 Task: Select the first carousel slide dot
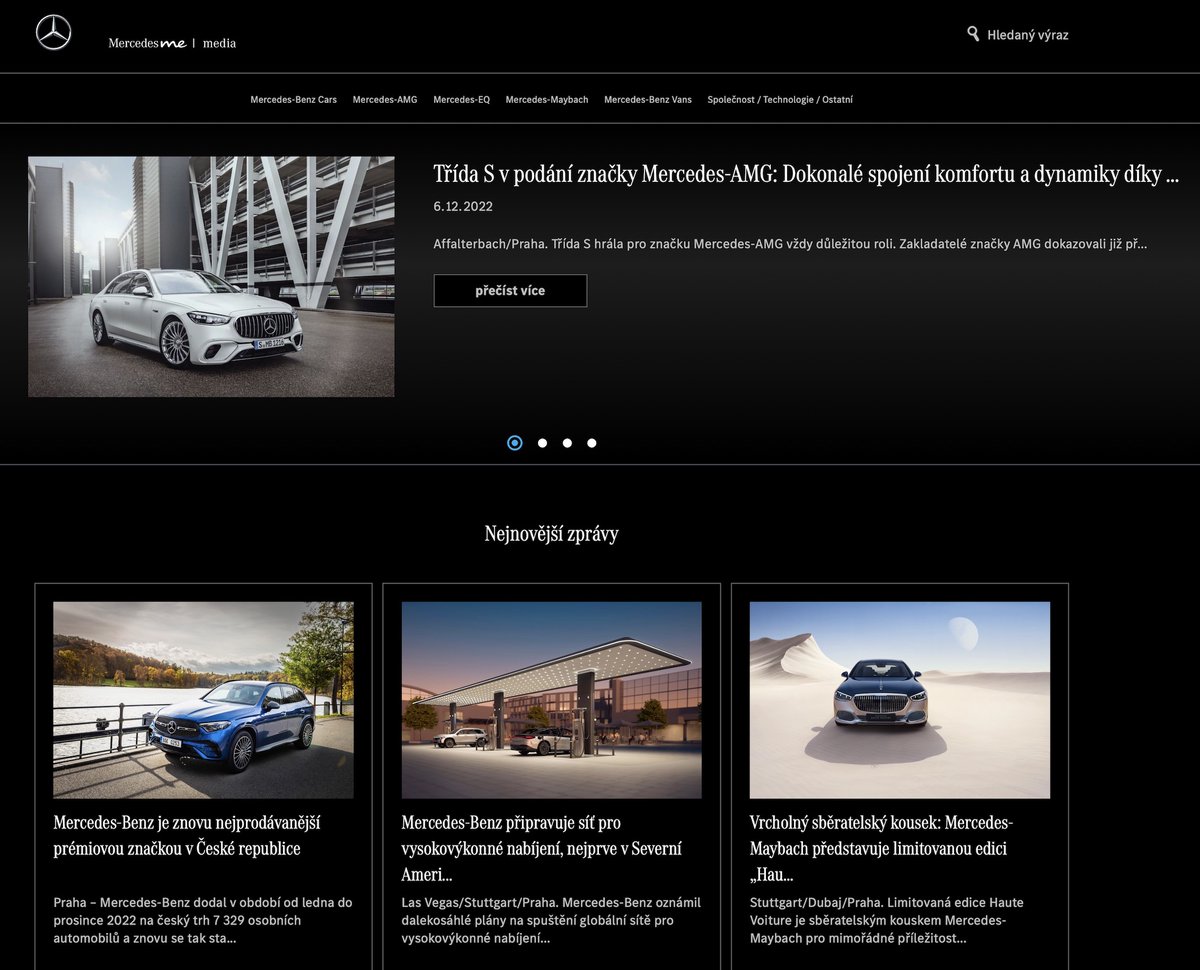515,443
